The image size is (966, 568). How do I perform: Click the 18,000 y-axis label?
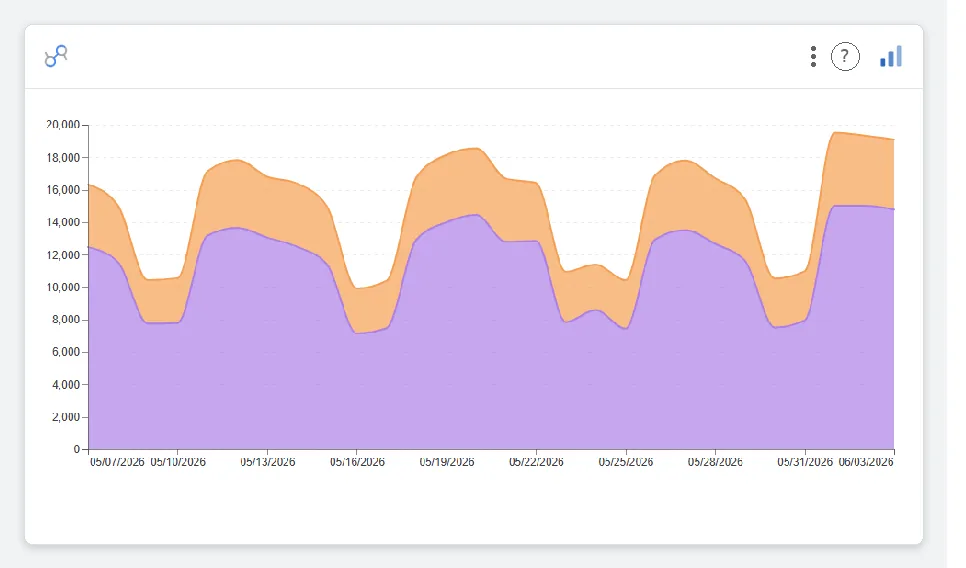click(63, 158)
